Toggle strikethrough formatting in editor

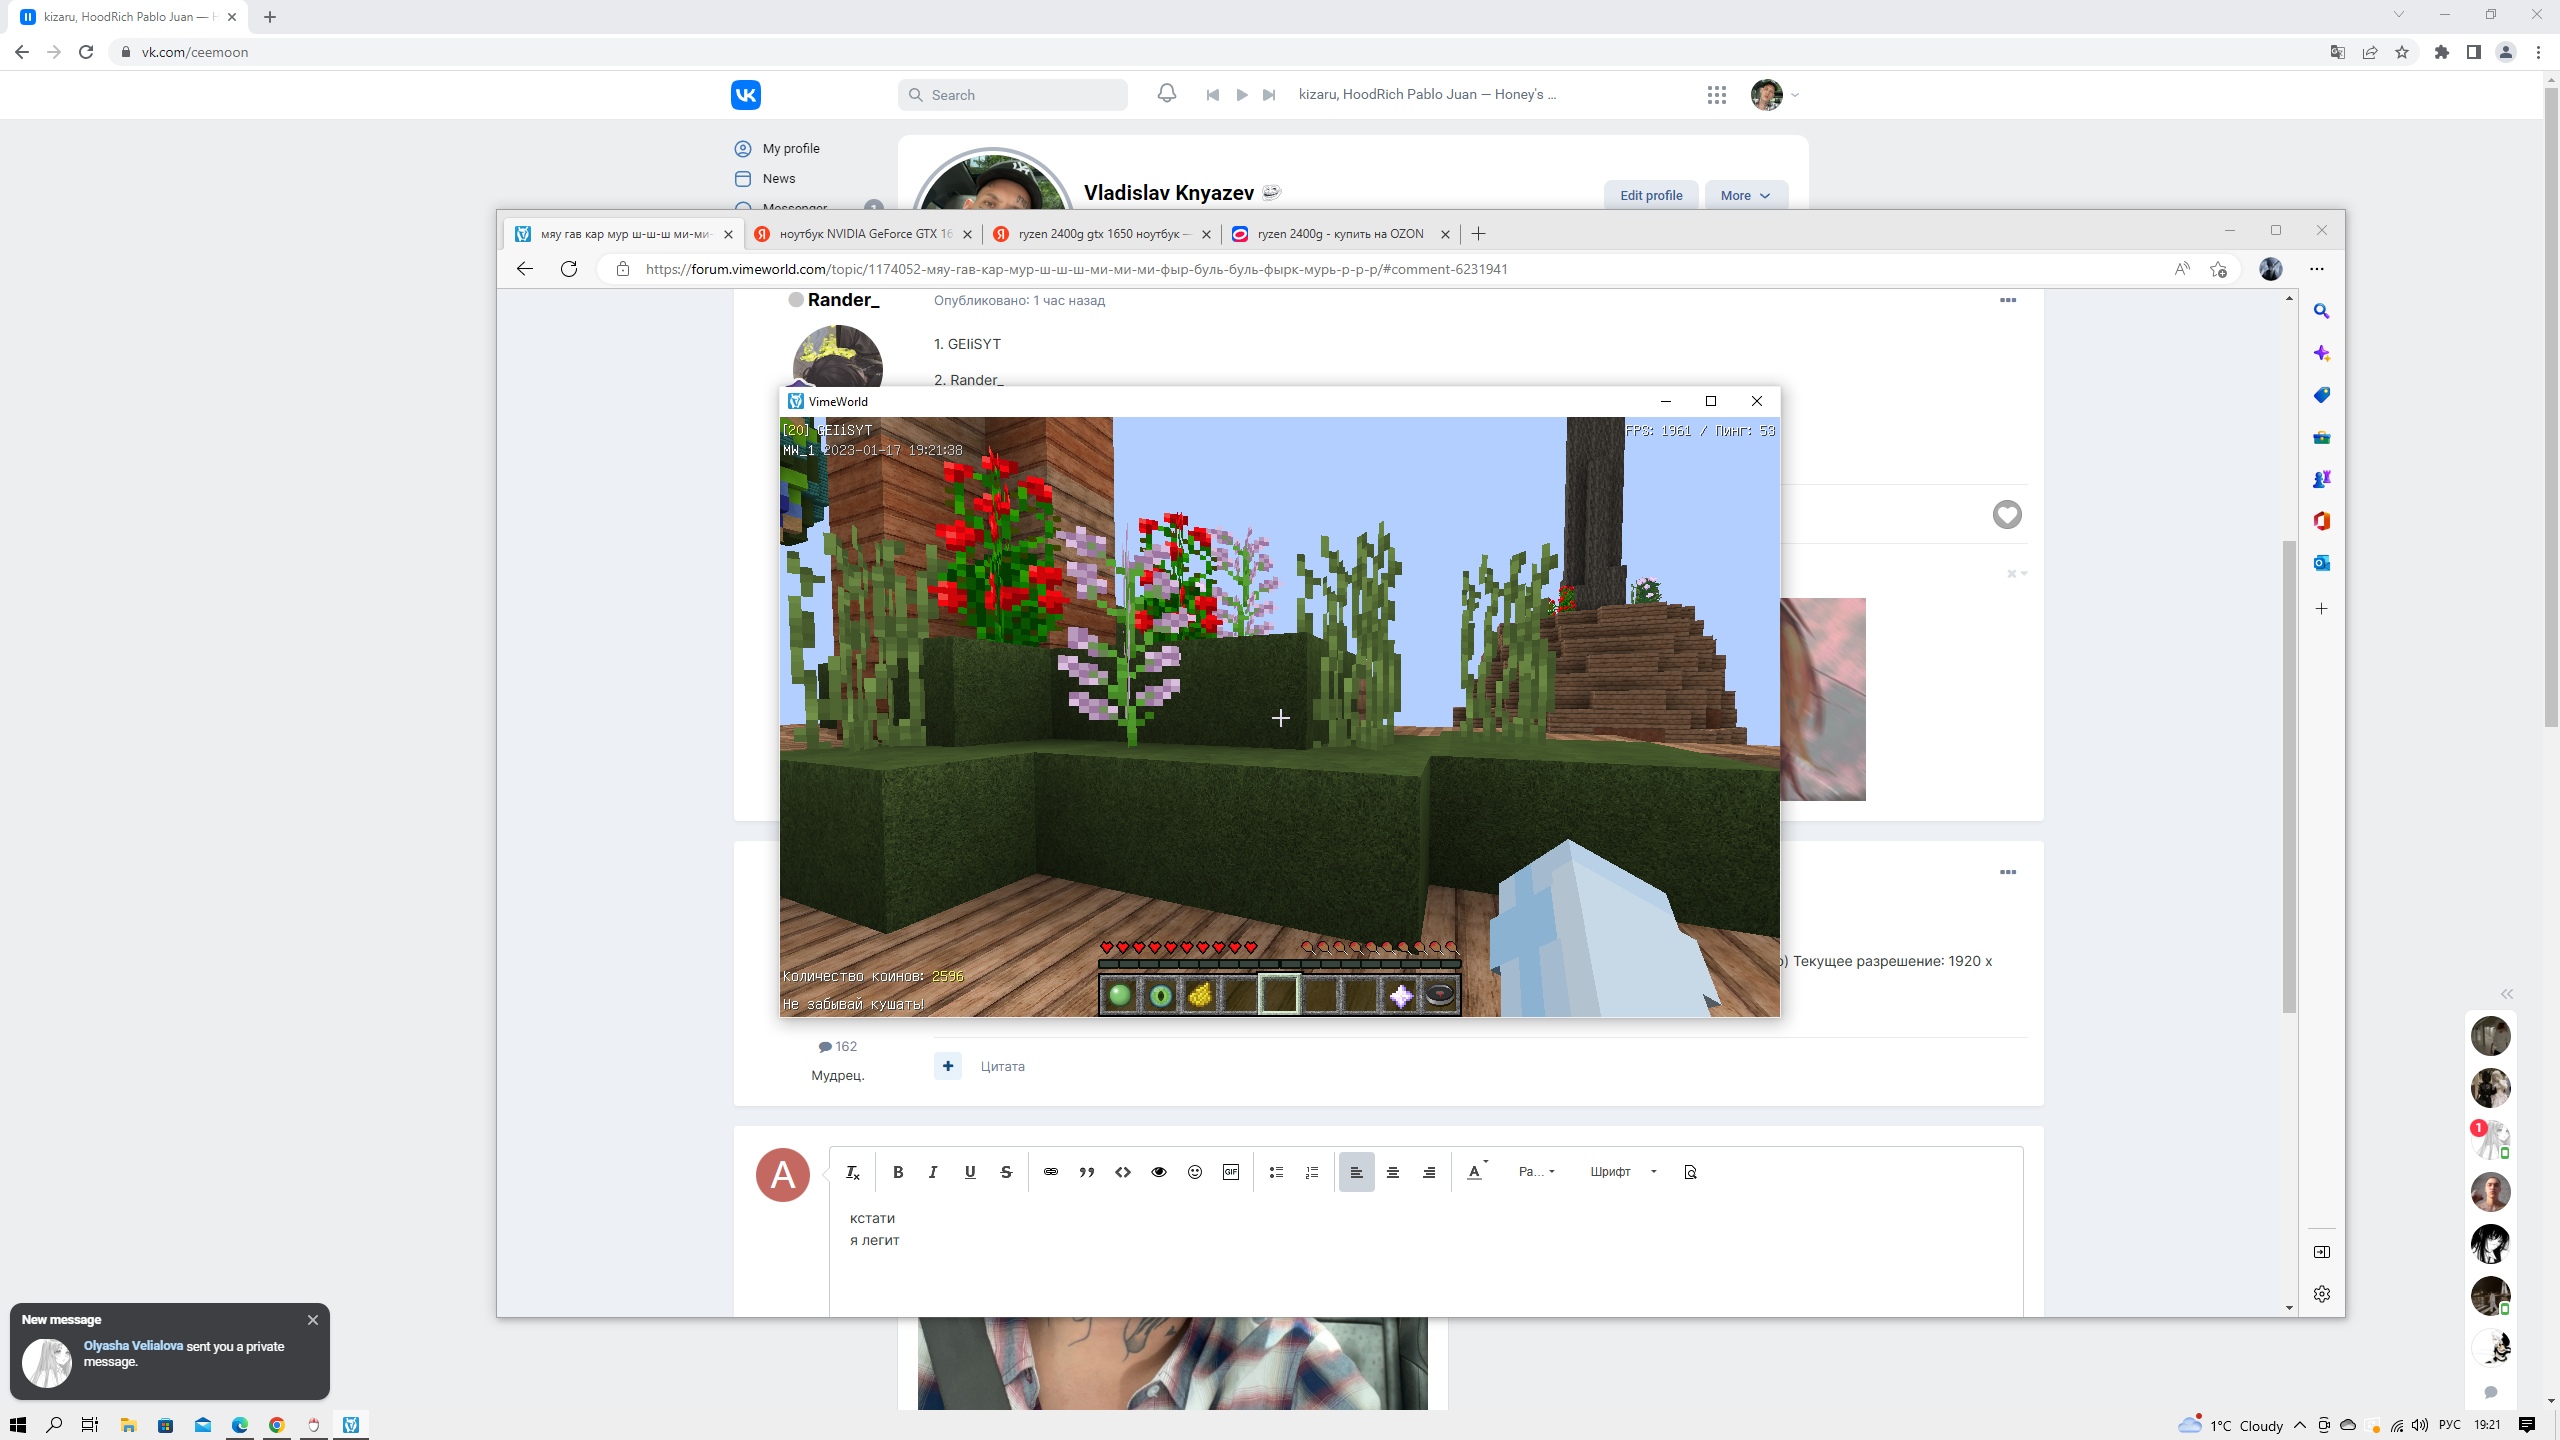(1006, 1172)
